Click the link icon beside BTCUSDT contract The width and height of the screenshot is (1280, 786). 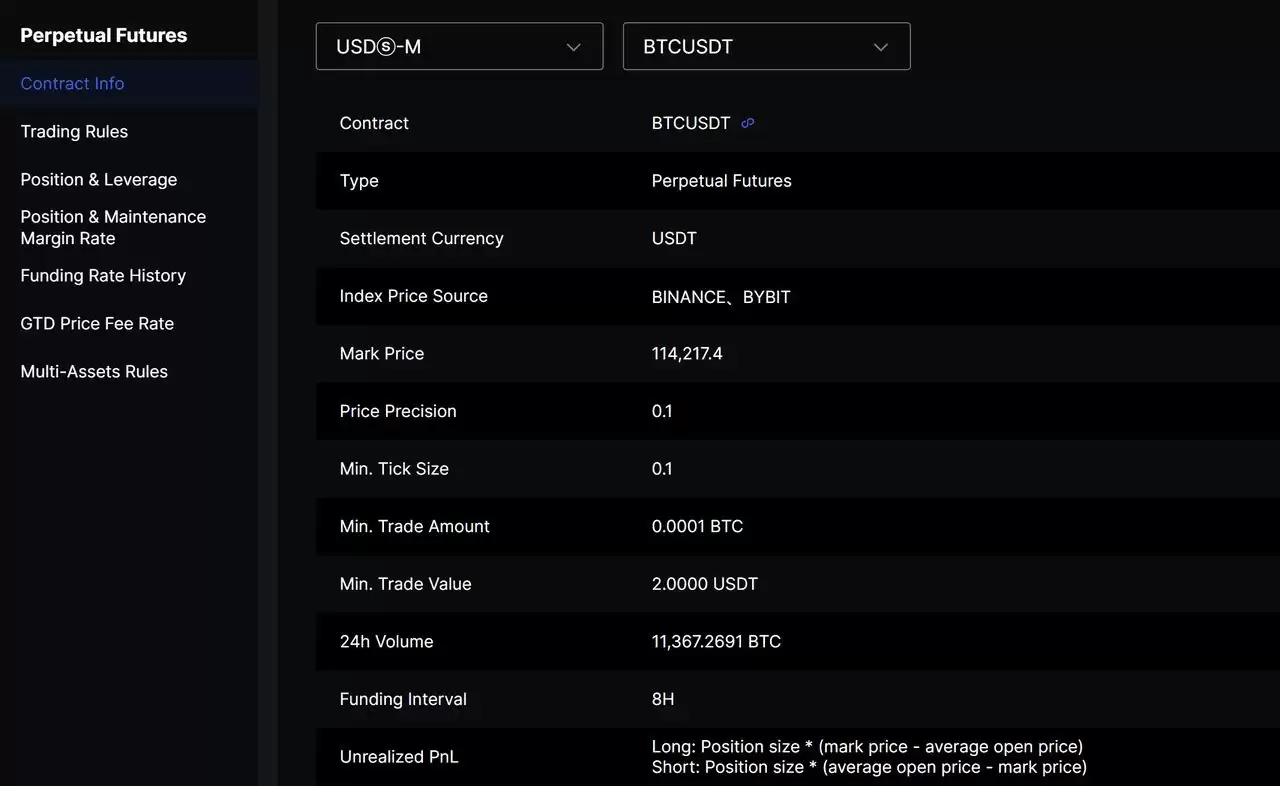point(748,123)
